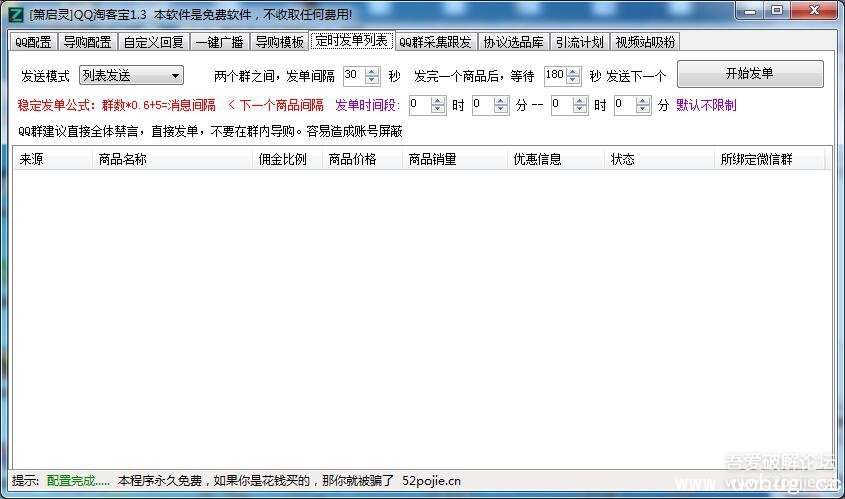Focus the end minute field of 发单时间段
Viewport: 845px width, 499px height.
(625, 105)
